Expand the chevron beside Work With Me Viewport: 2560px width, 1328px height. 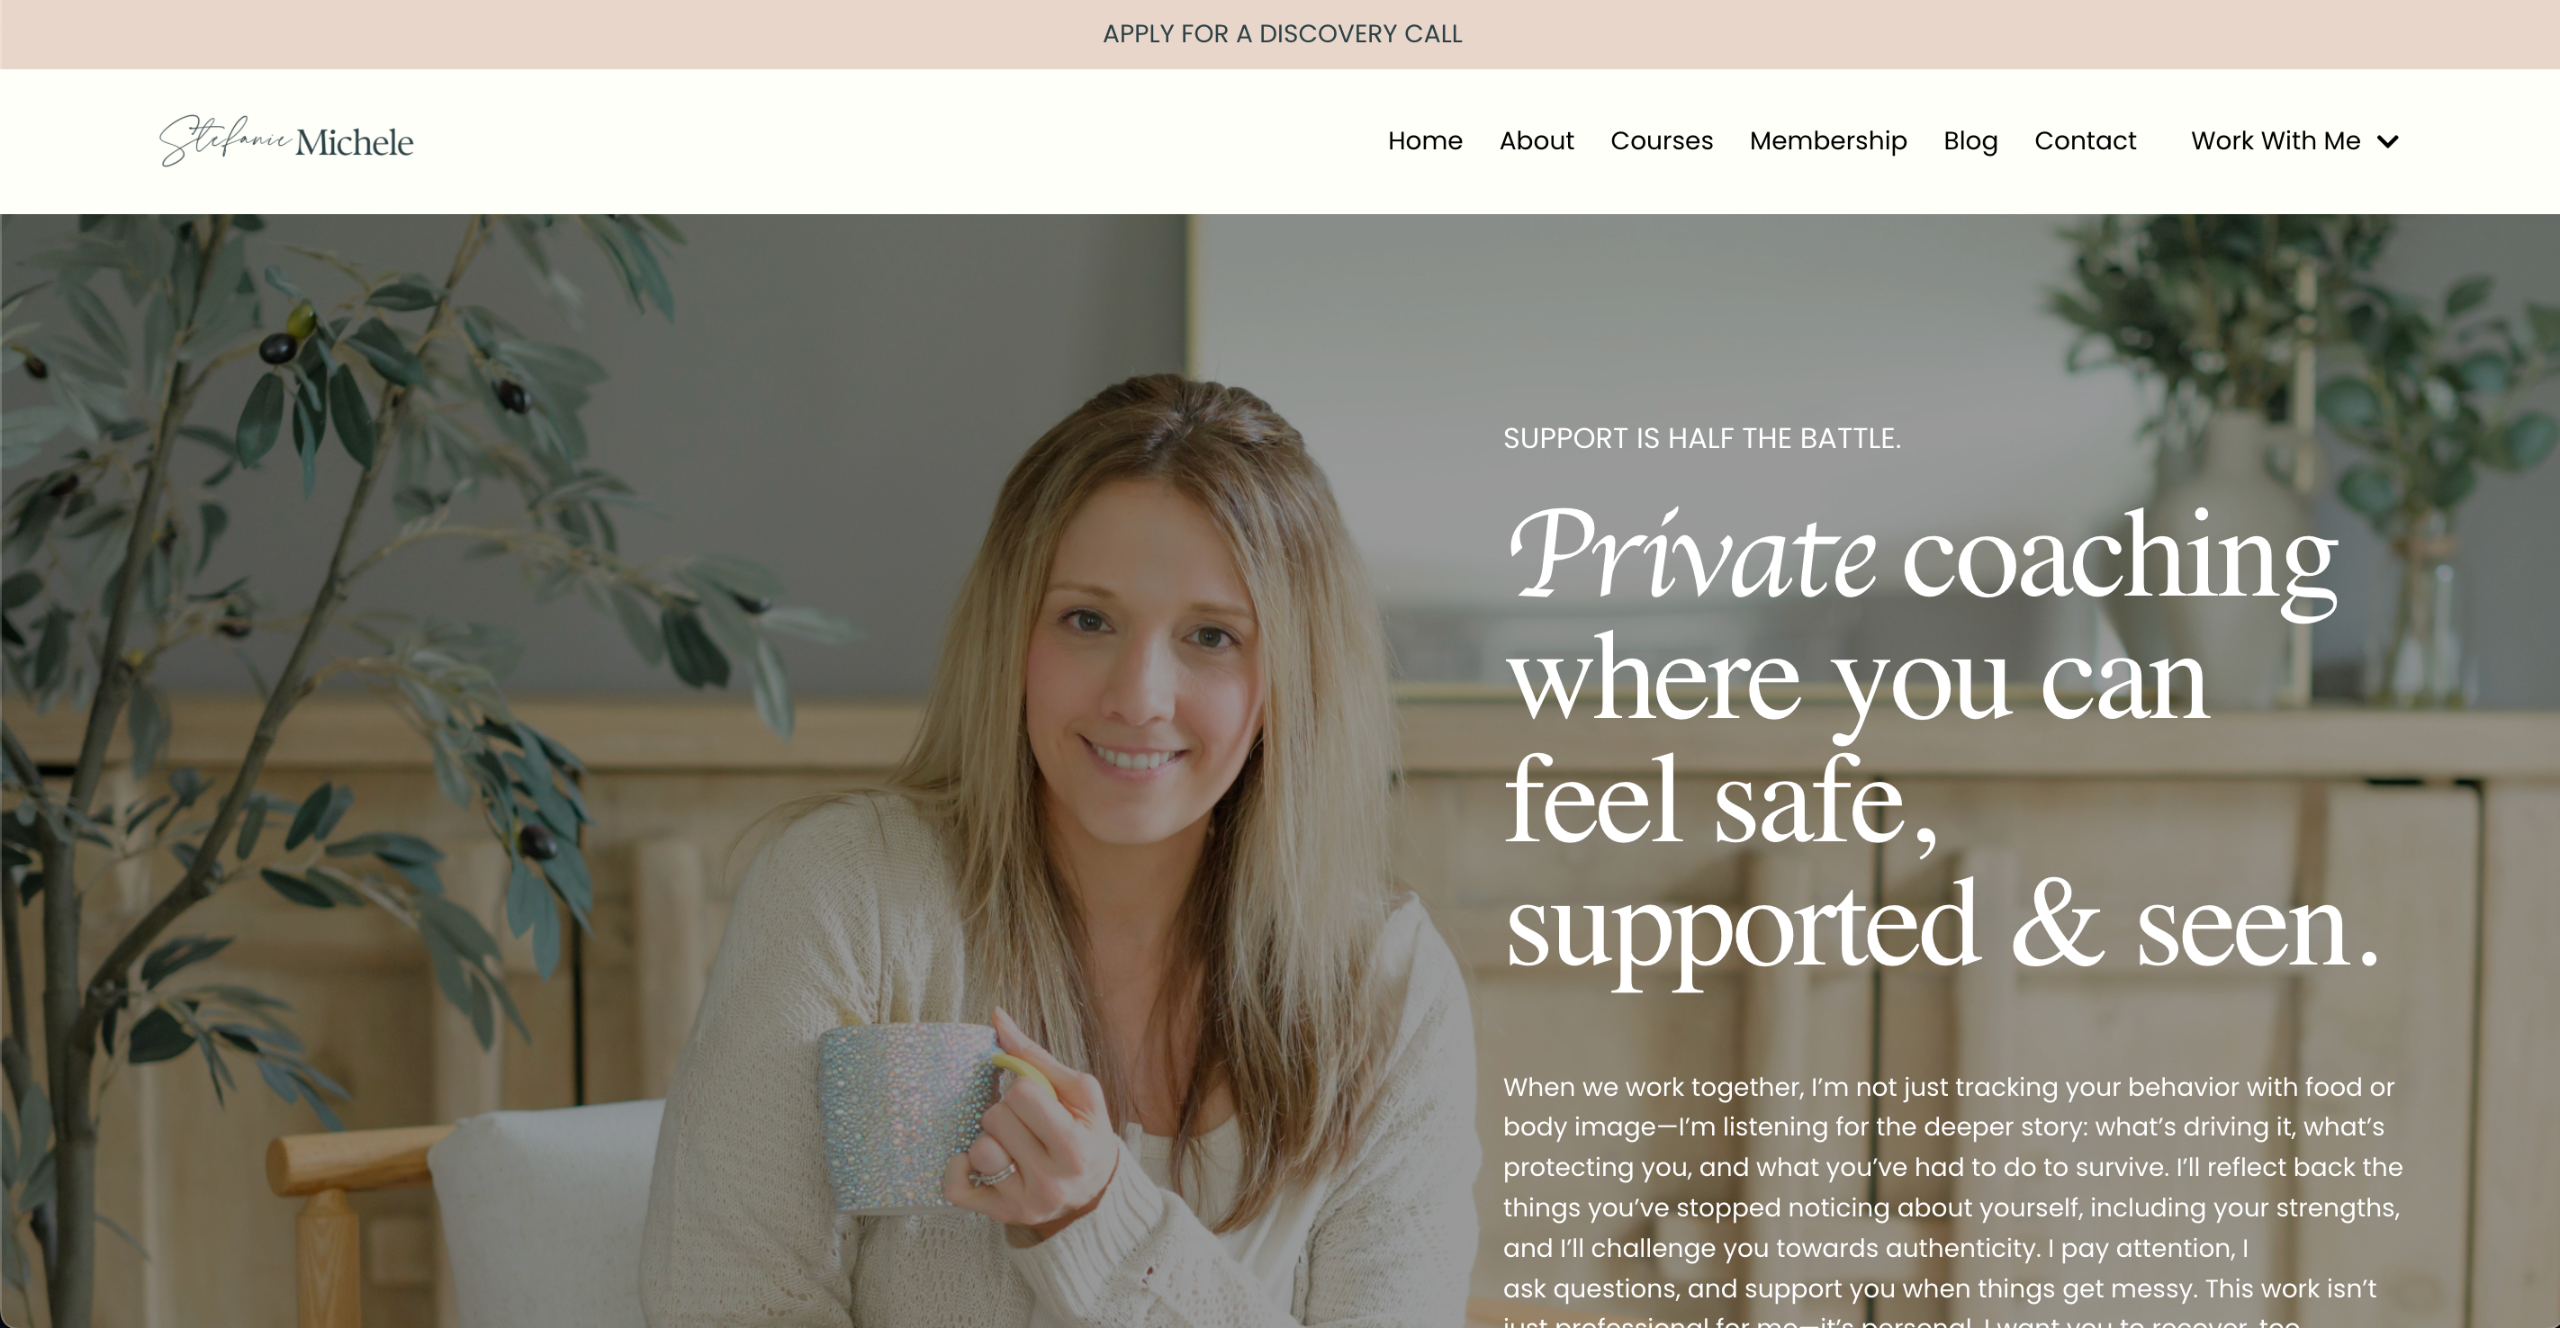[x=2388, y=142]
